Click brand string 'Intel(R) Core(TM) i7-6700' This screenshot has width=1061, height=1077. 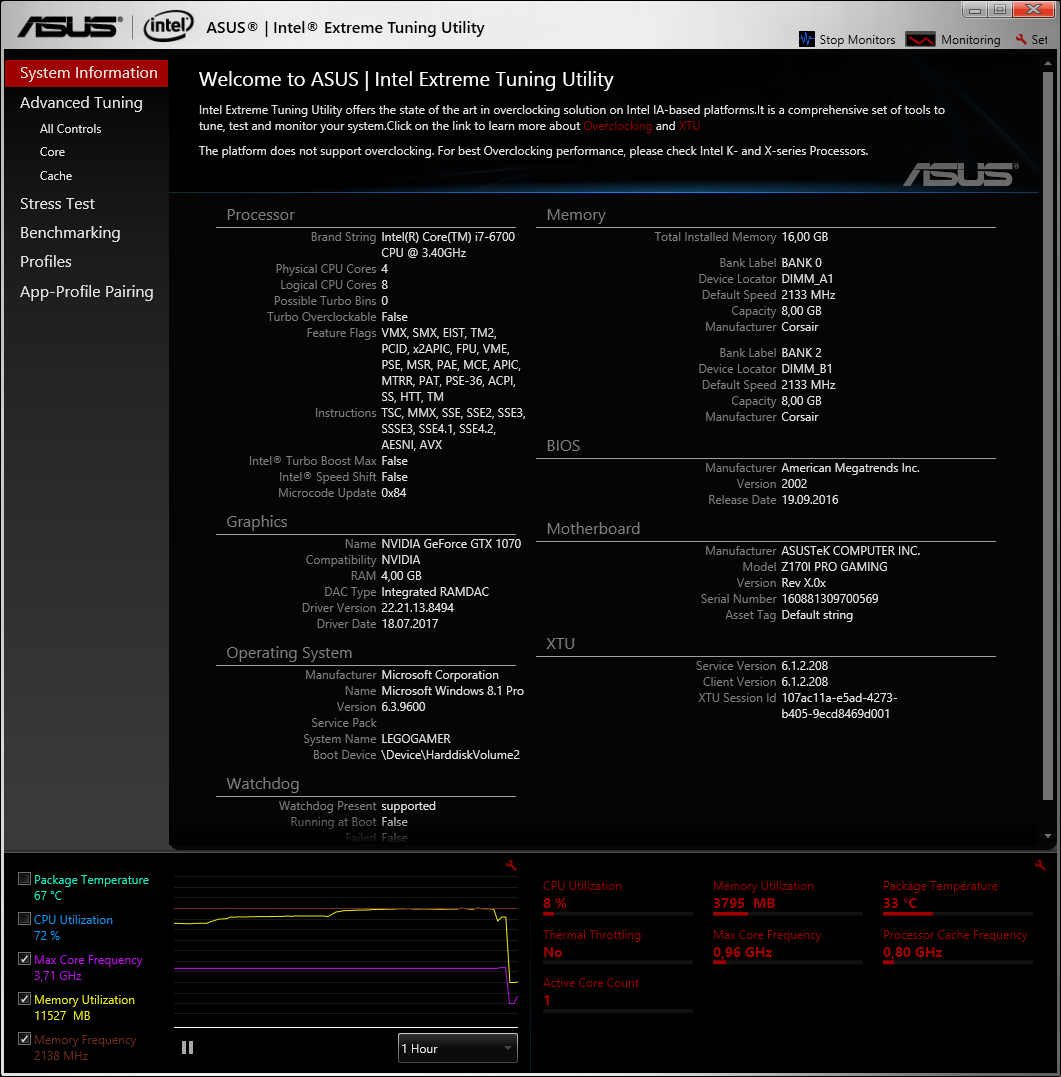click(x=448, y=237)
